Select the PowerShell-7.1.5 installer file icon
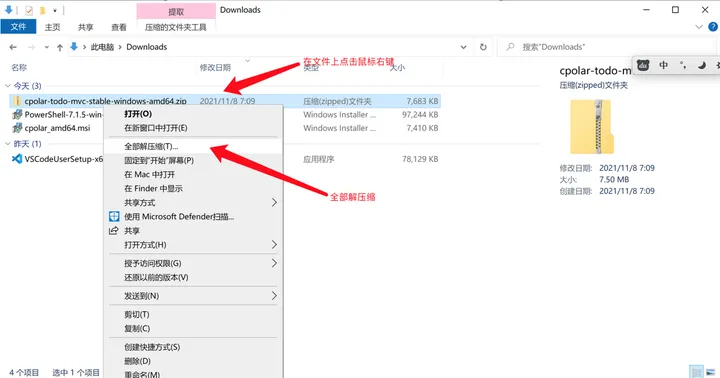 tap(17, 114)
